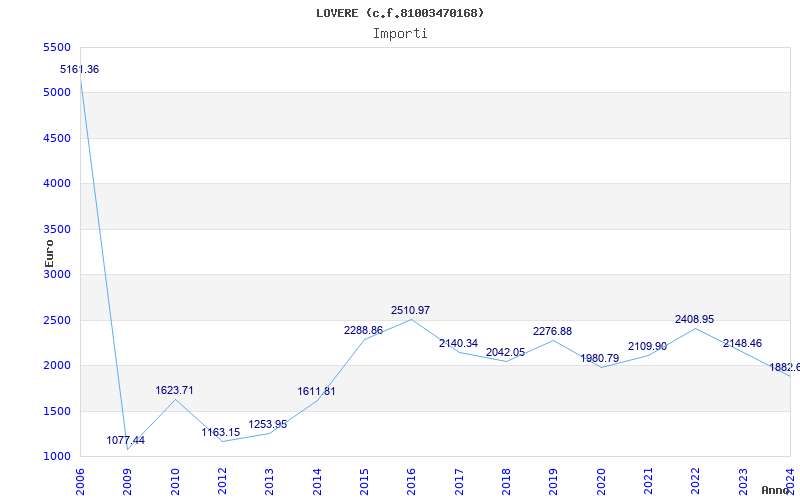Click the 1000 y-axis tick label
This screenshot has height=500, width=800.
pyautogui.click(x=56, y=457)
